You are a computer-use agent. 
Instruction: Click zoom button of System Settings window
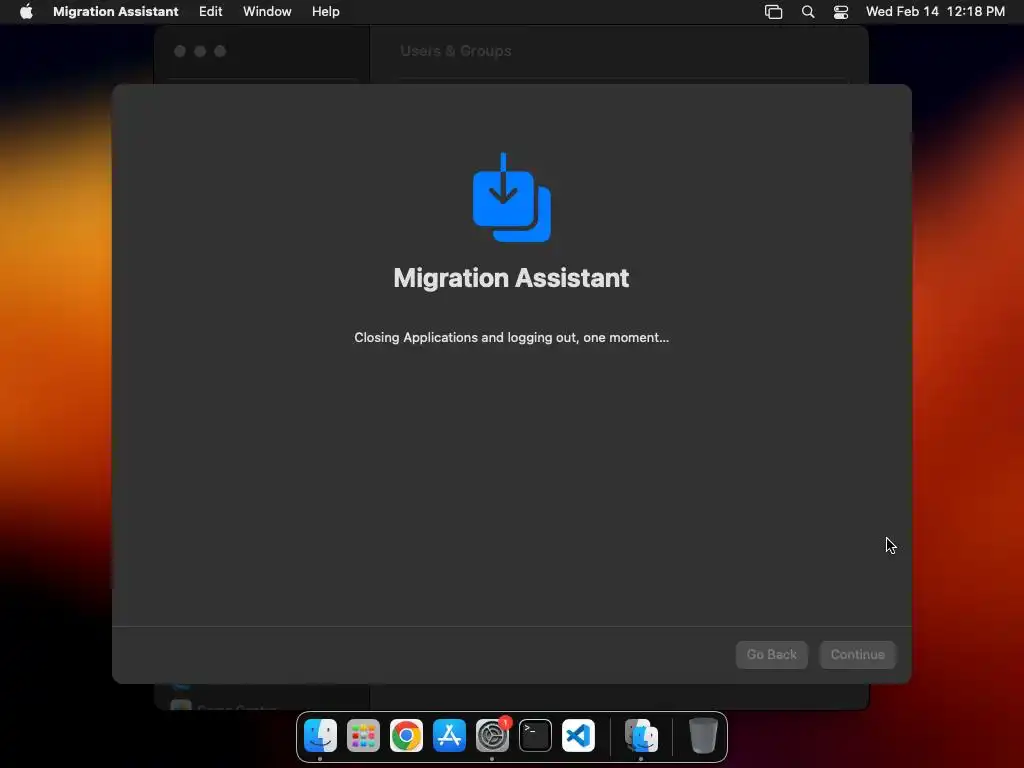tap(220, 51)
